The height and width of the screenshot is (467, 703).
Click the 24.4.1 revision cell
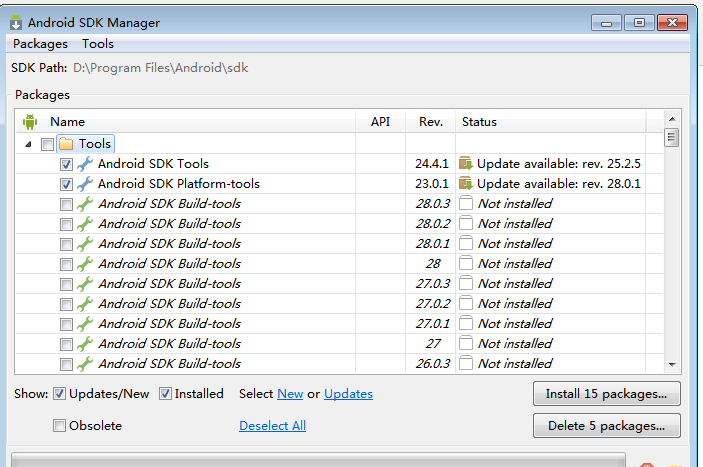(x=431, y=164)
